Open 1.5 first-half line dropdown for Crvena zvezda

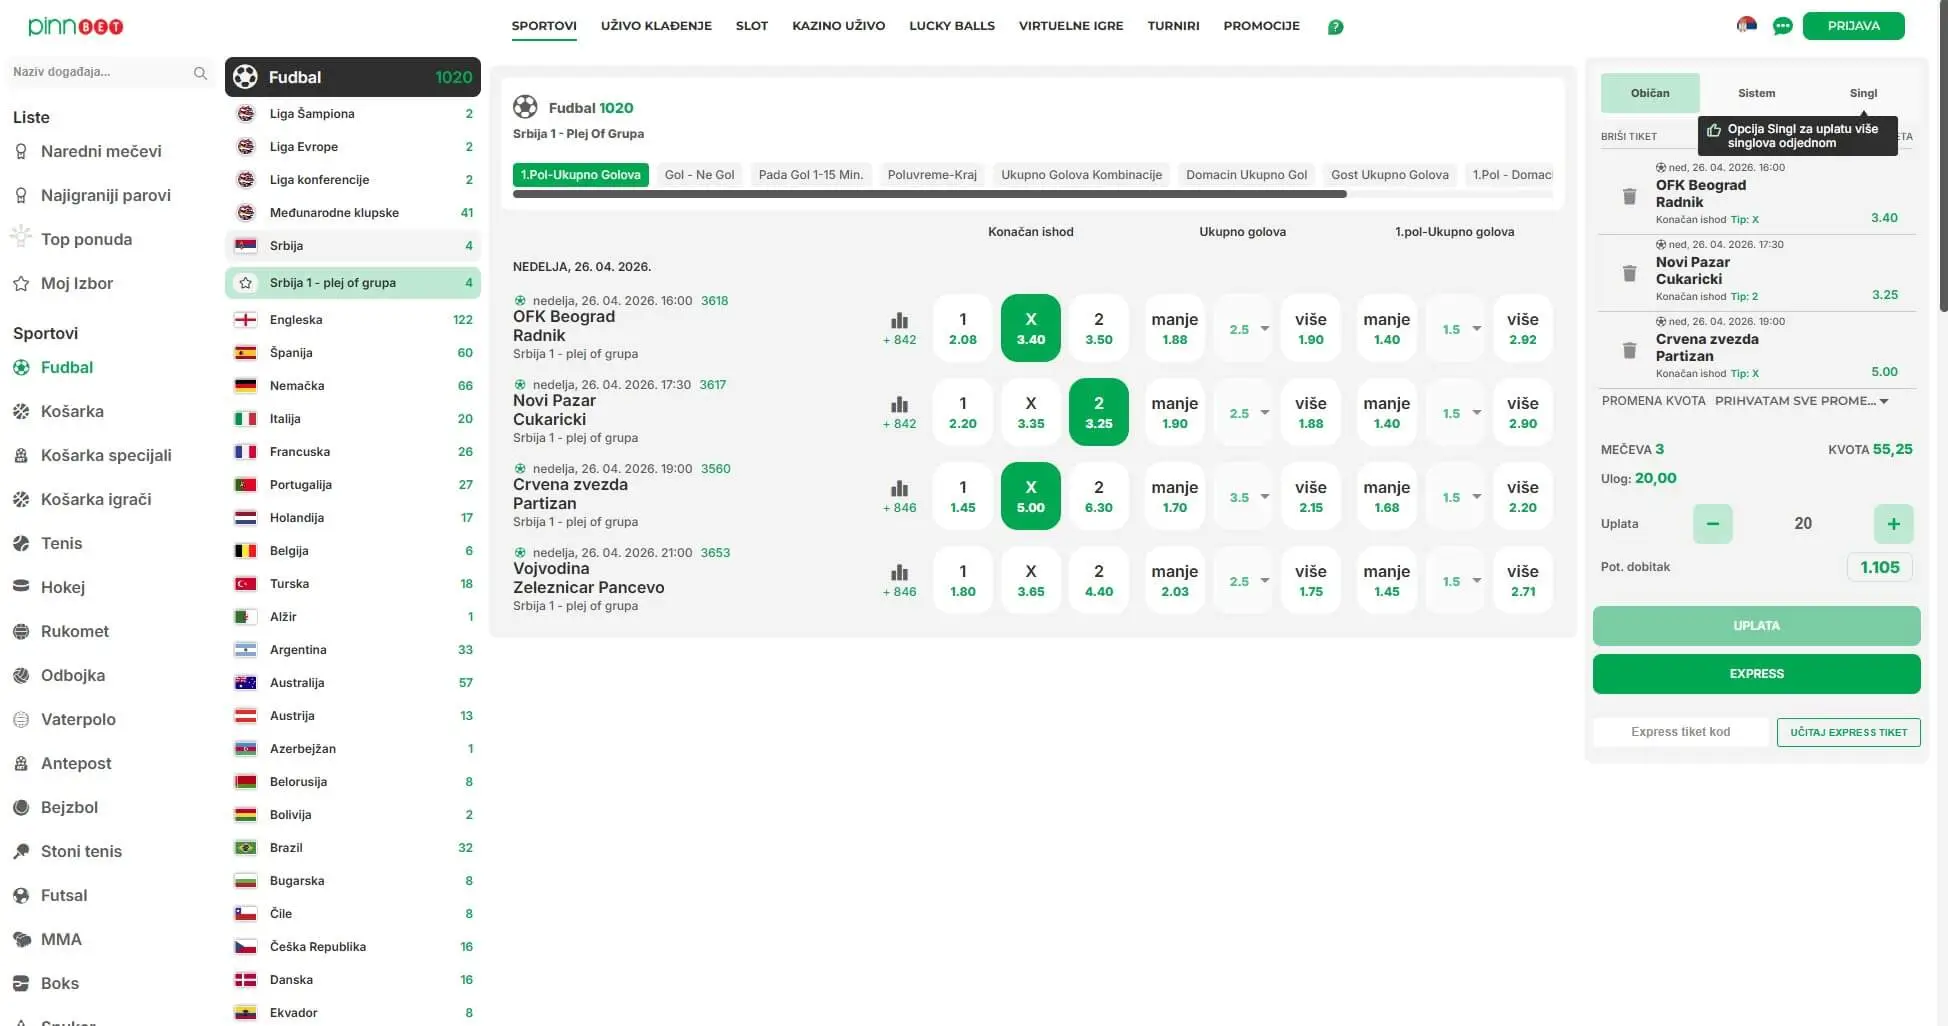pos(1455,497)
